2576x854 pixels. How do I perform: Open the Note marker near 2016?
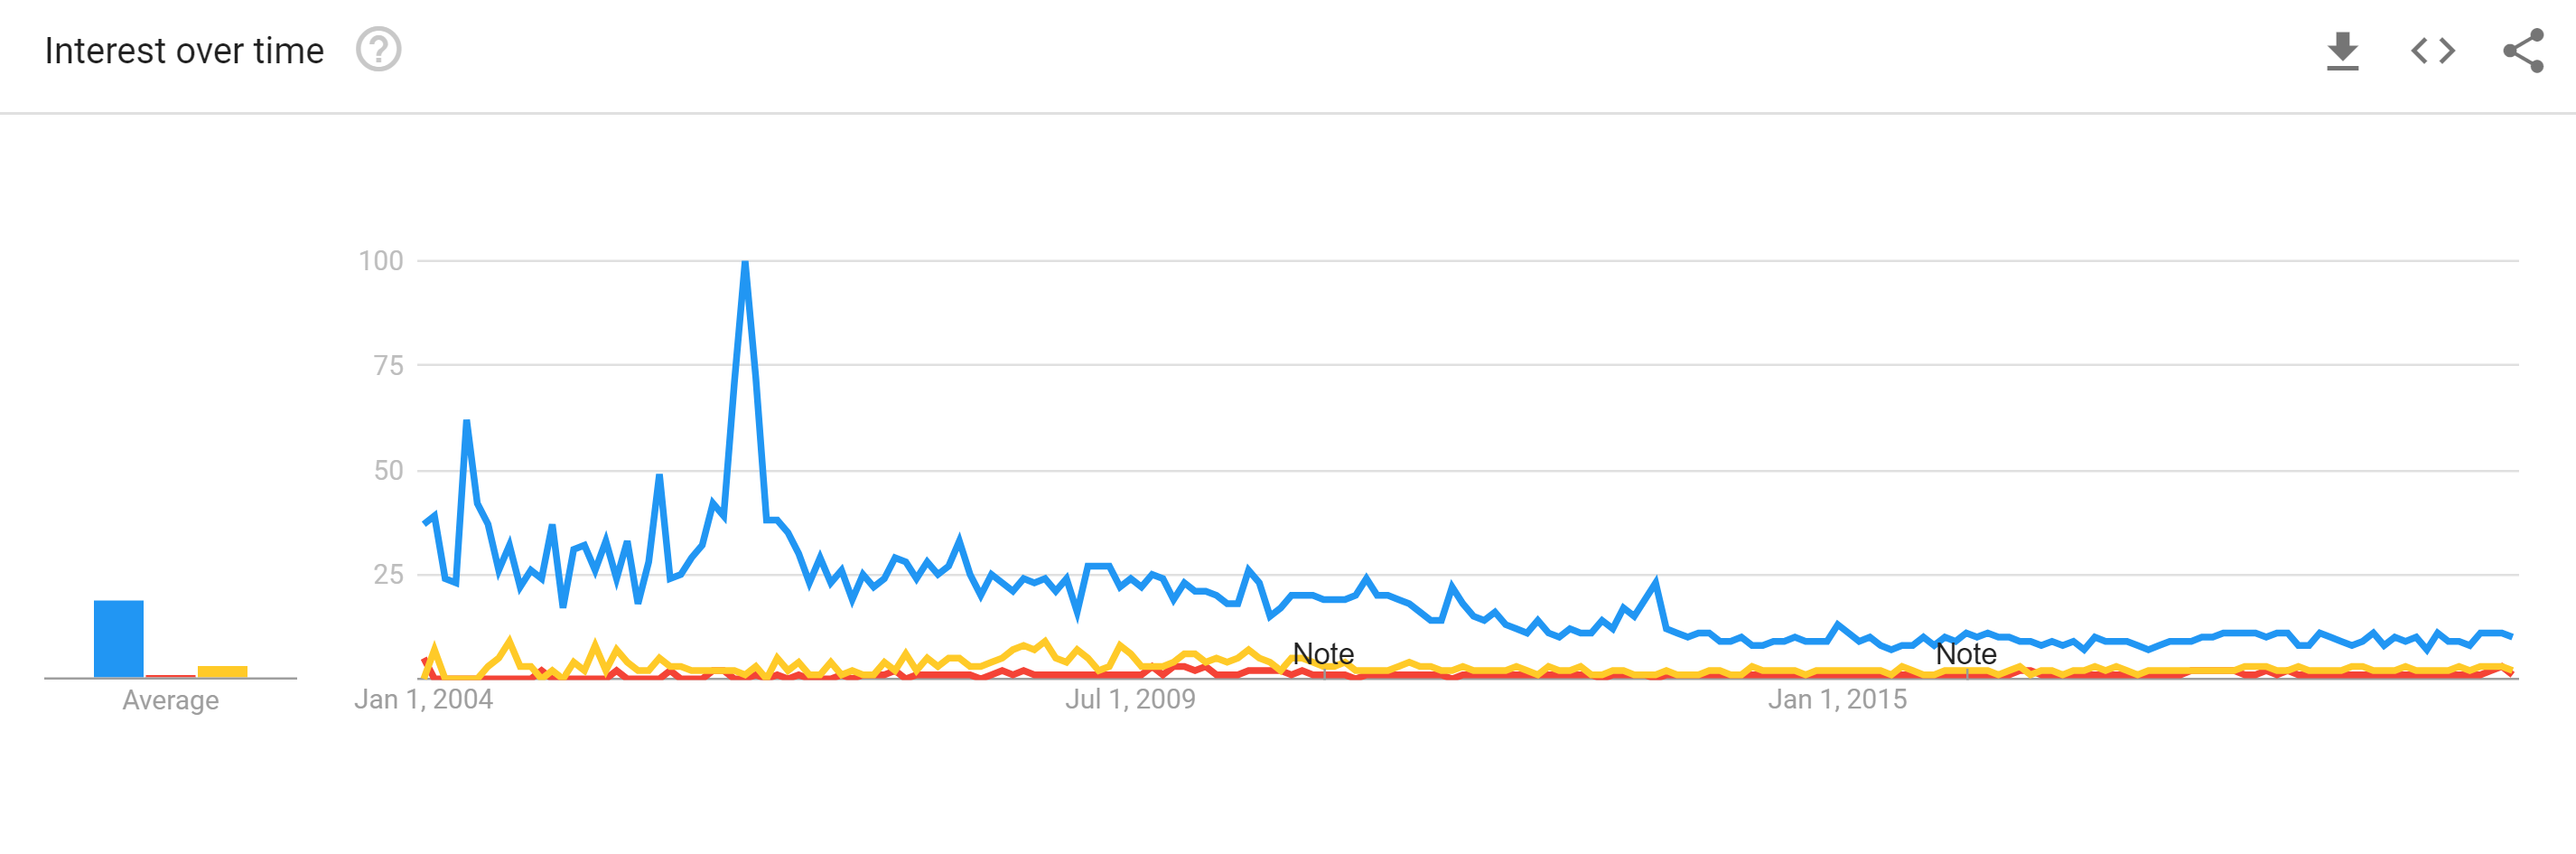coord(1966,654)
